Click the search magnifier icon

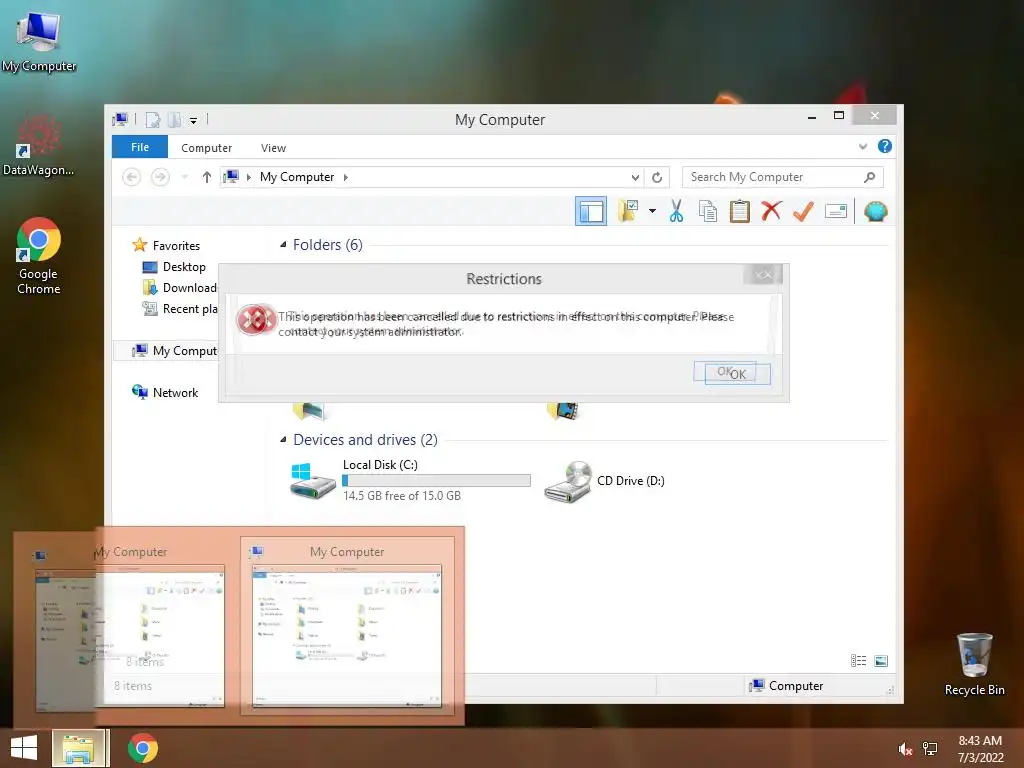coord(869,177)
